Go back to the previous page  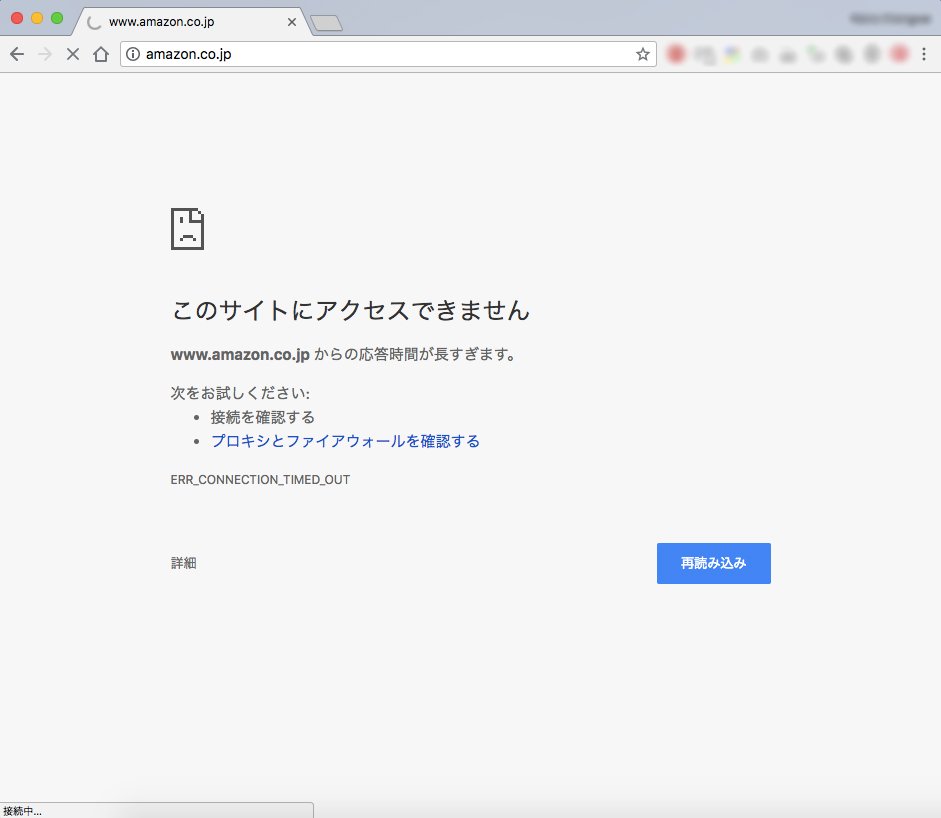tap(17, 54)
